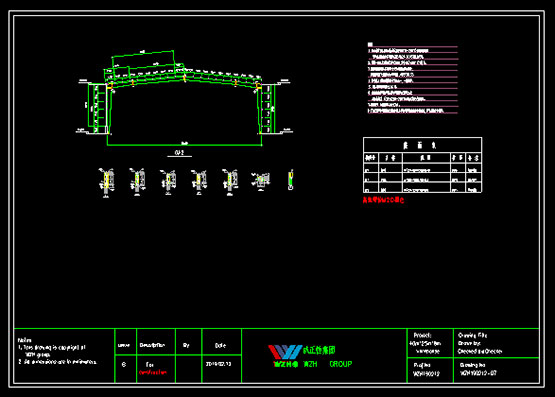555x397 pixels.
Task: Click the Description column header
Action: click(x=152, y=345)
